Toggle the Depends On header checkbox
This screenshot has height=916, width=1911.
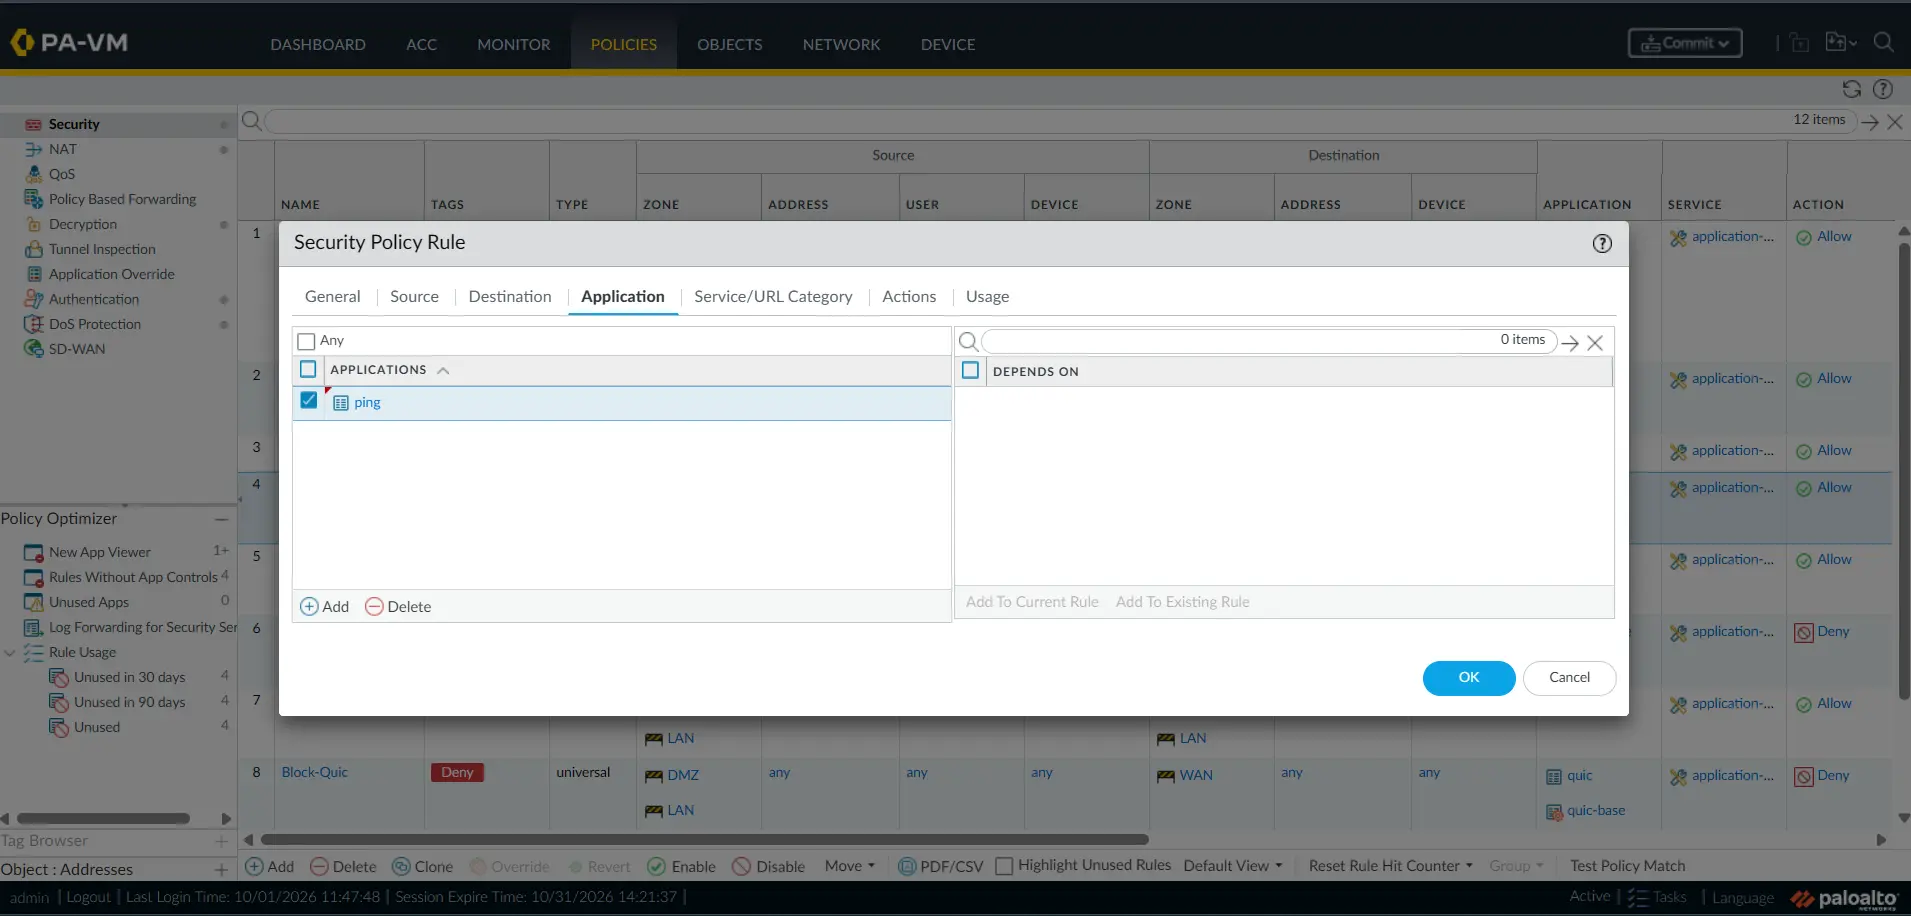point(970,370)
